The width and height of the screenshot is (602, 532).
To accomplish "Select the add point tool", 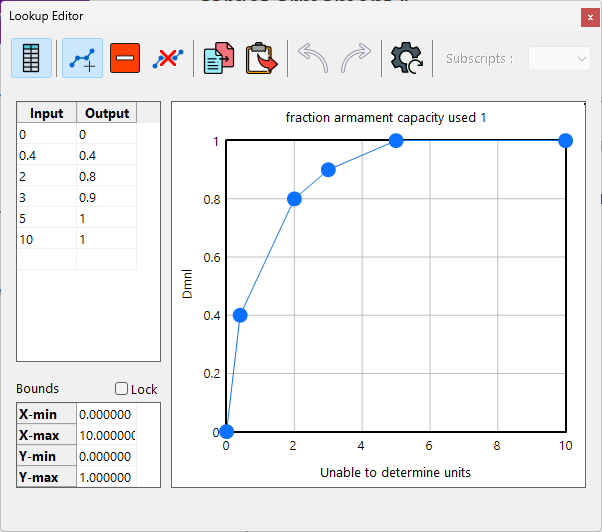I will pyautogui.click(x=82, y=59).
